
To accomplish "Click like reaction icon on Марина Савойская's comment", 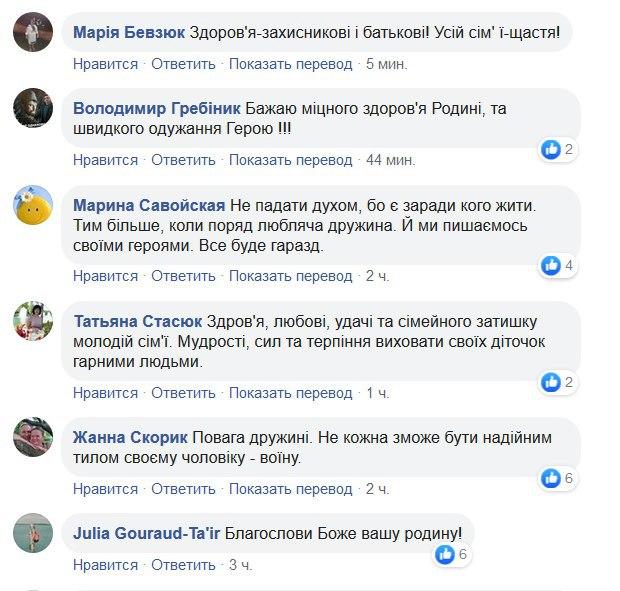I will (x=550, y=266).
